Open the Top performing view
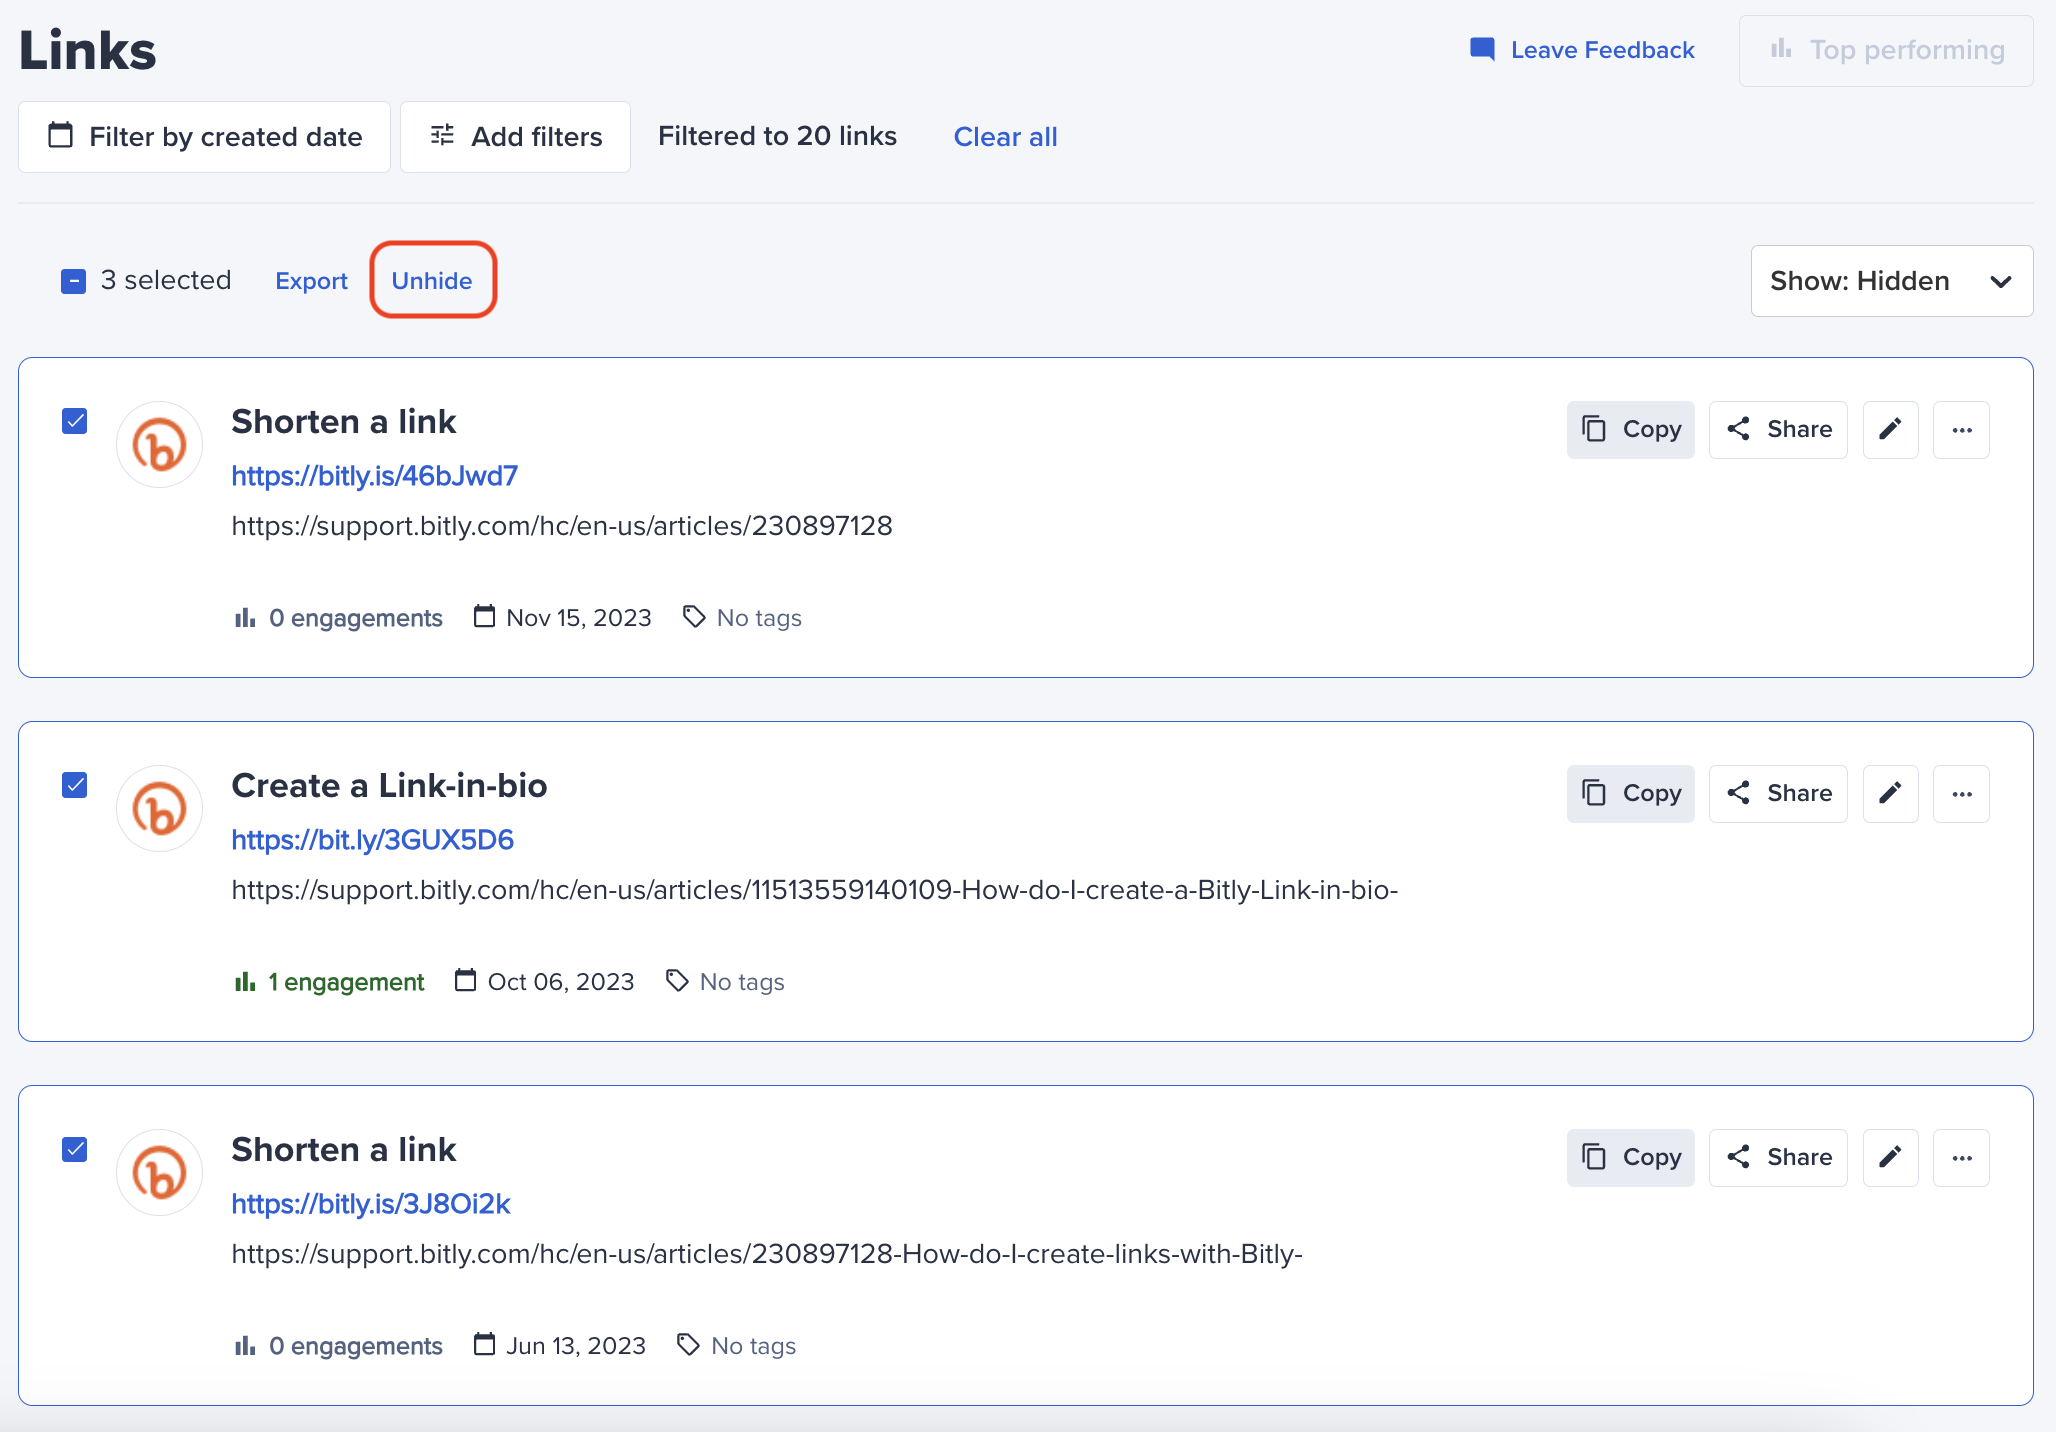Image resolution: width=2056 pixels, height=1432 pixels. point(1886,50)
